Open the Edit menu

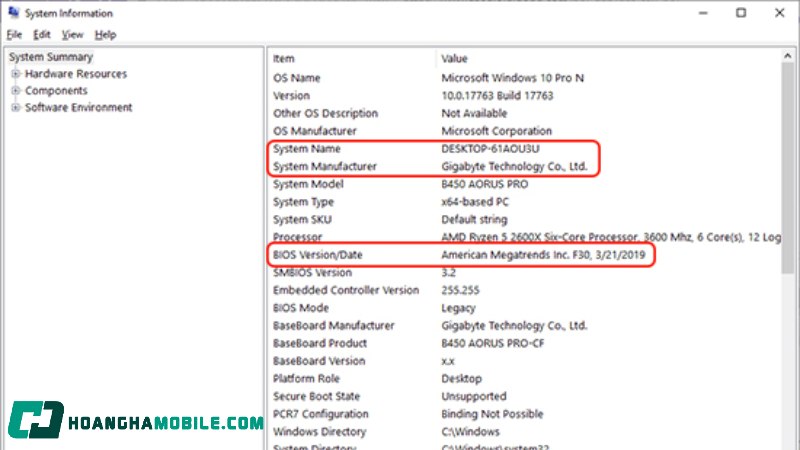coord(42,35)
